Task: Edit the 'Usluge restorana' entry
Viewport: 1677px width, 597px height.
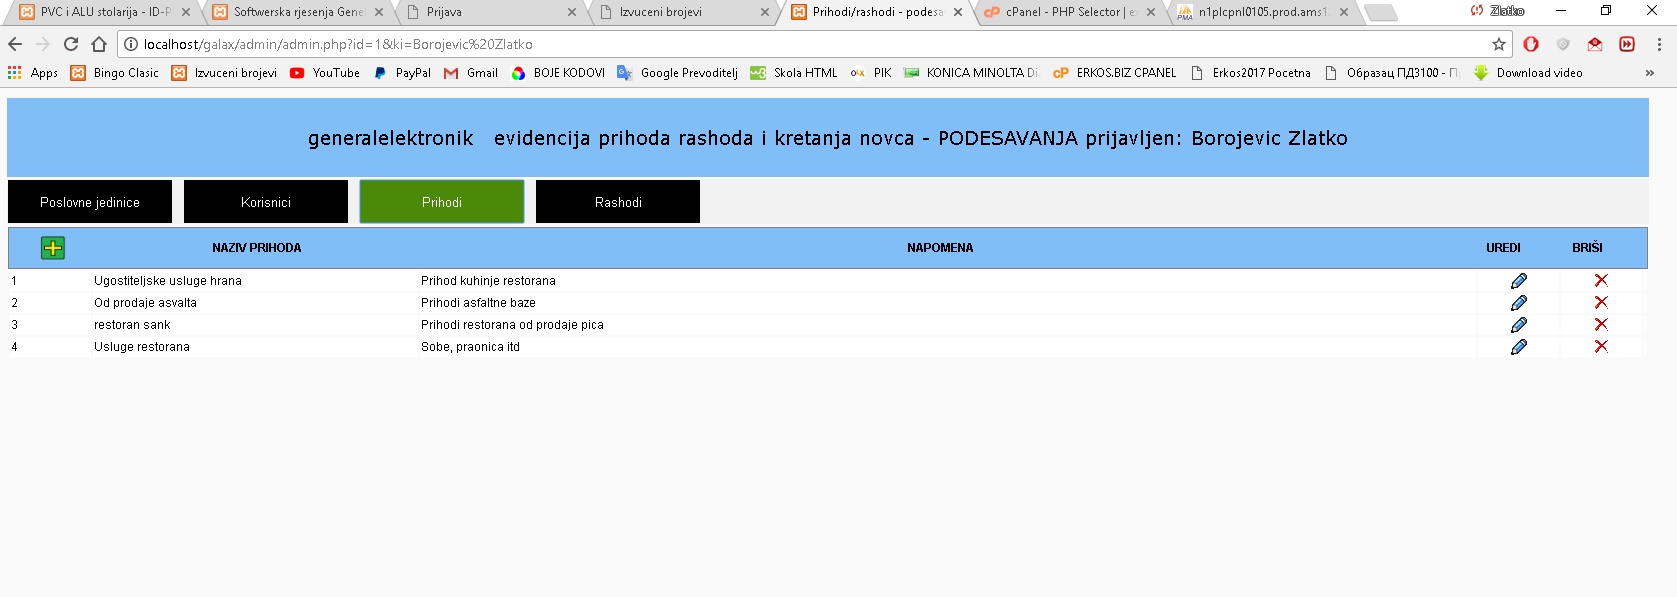Action: pyautogui.click(x=1518, y=347)
